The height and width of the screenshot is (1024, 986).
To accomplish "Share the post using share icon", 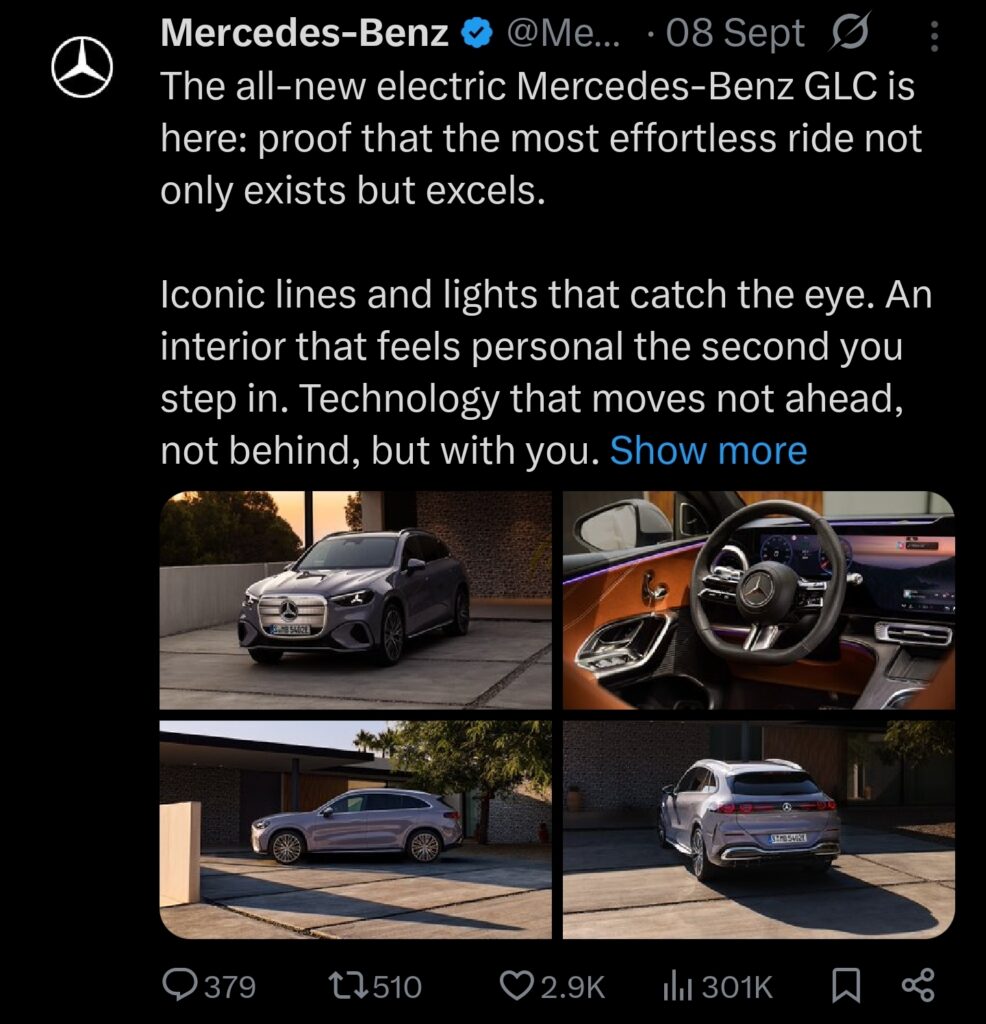I will click(x=918, y=985).
